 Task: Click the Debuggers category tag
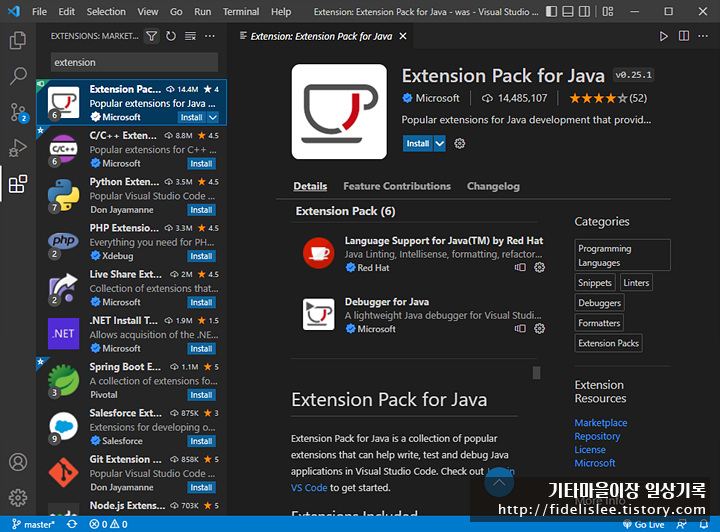point(599,303)
